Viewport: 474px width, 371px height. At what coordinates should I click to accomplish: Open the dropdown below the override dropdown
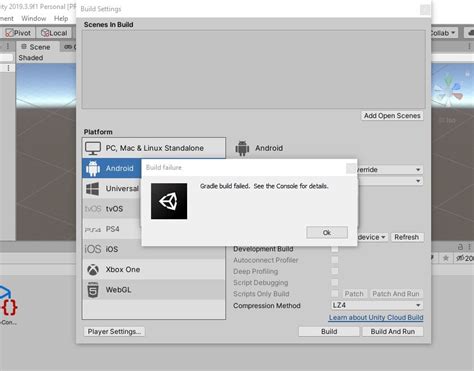(x=390, y=181)
